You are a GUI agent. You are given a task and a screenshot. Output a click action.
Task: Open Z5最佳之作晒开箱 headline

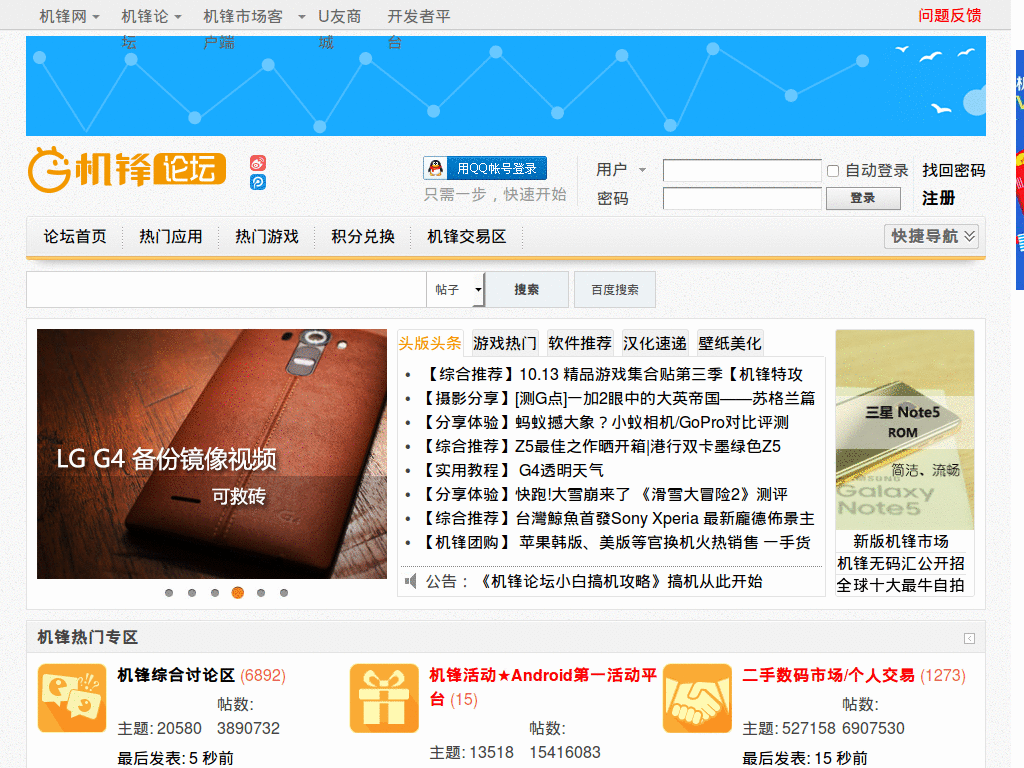coord(601,447)
